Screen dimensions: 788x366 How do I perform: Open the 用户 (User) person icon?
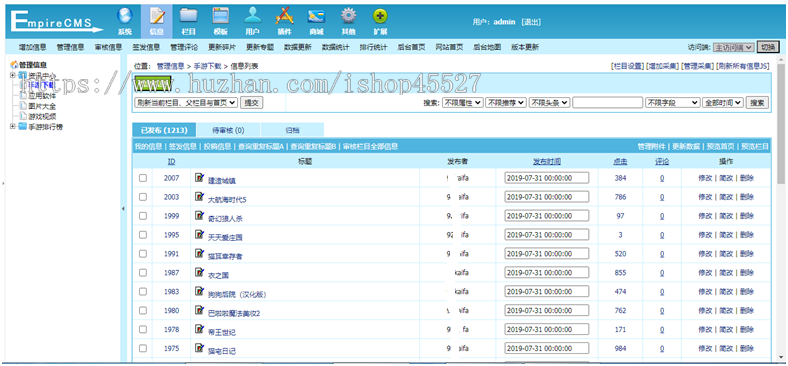(x=253, y=16)
